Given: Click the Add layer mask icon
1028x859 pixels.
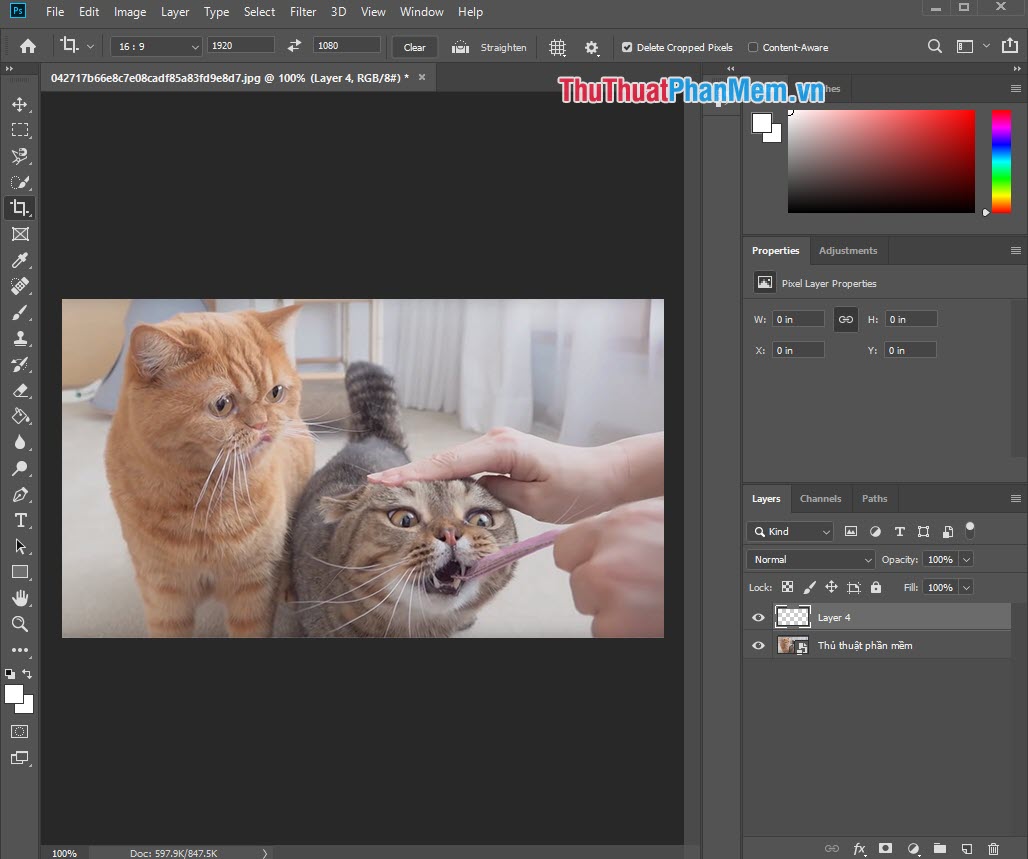Looking at the screenshot, I should (x=885, y=848).
